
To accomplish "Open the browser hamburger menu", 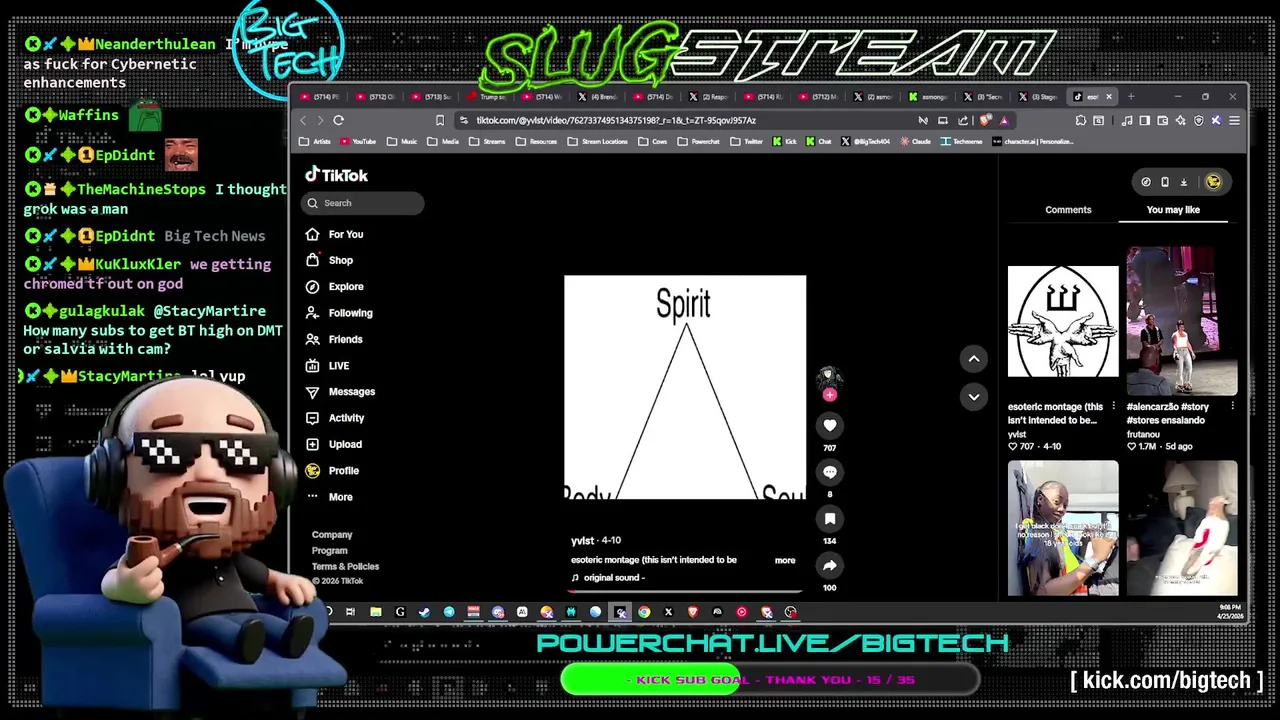I will coord(1234,120).
